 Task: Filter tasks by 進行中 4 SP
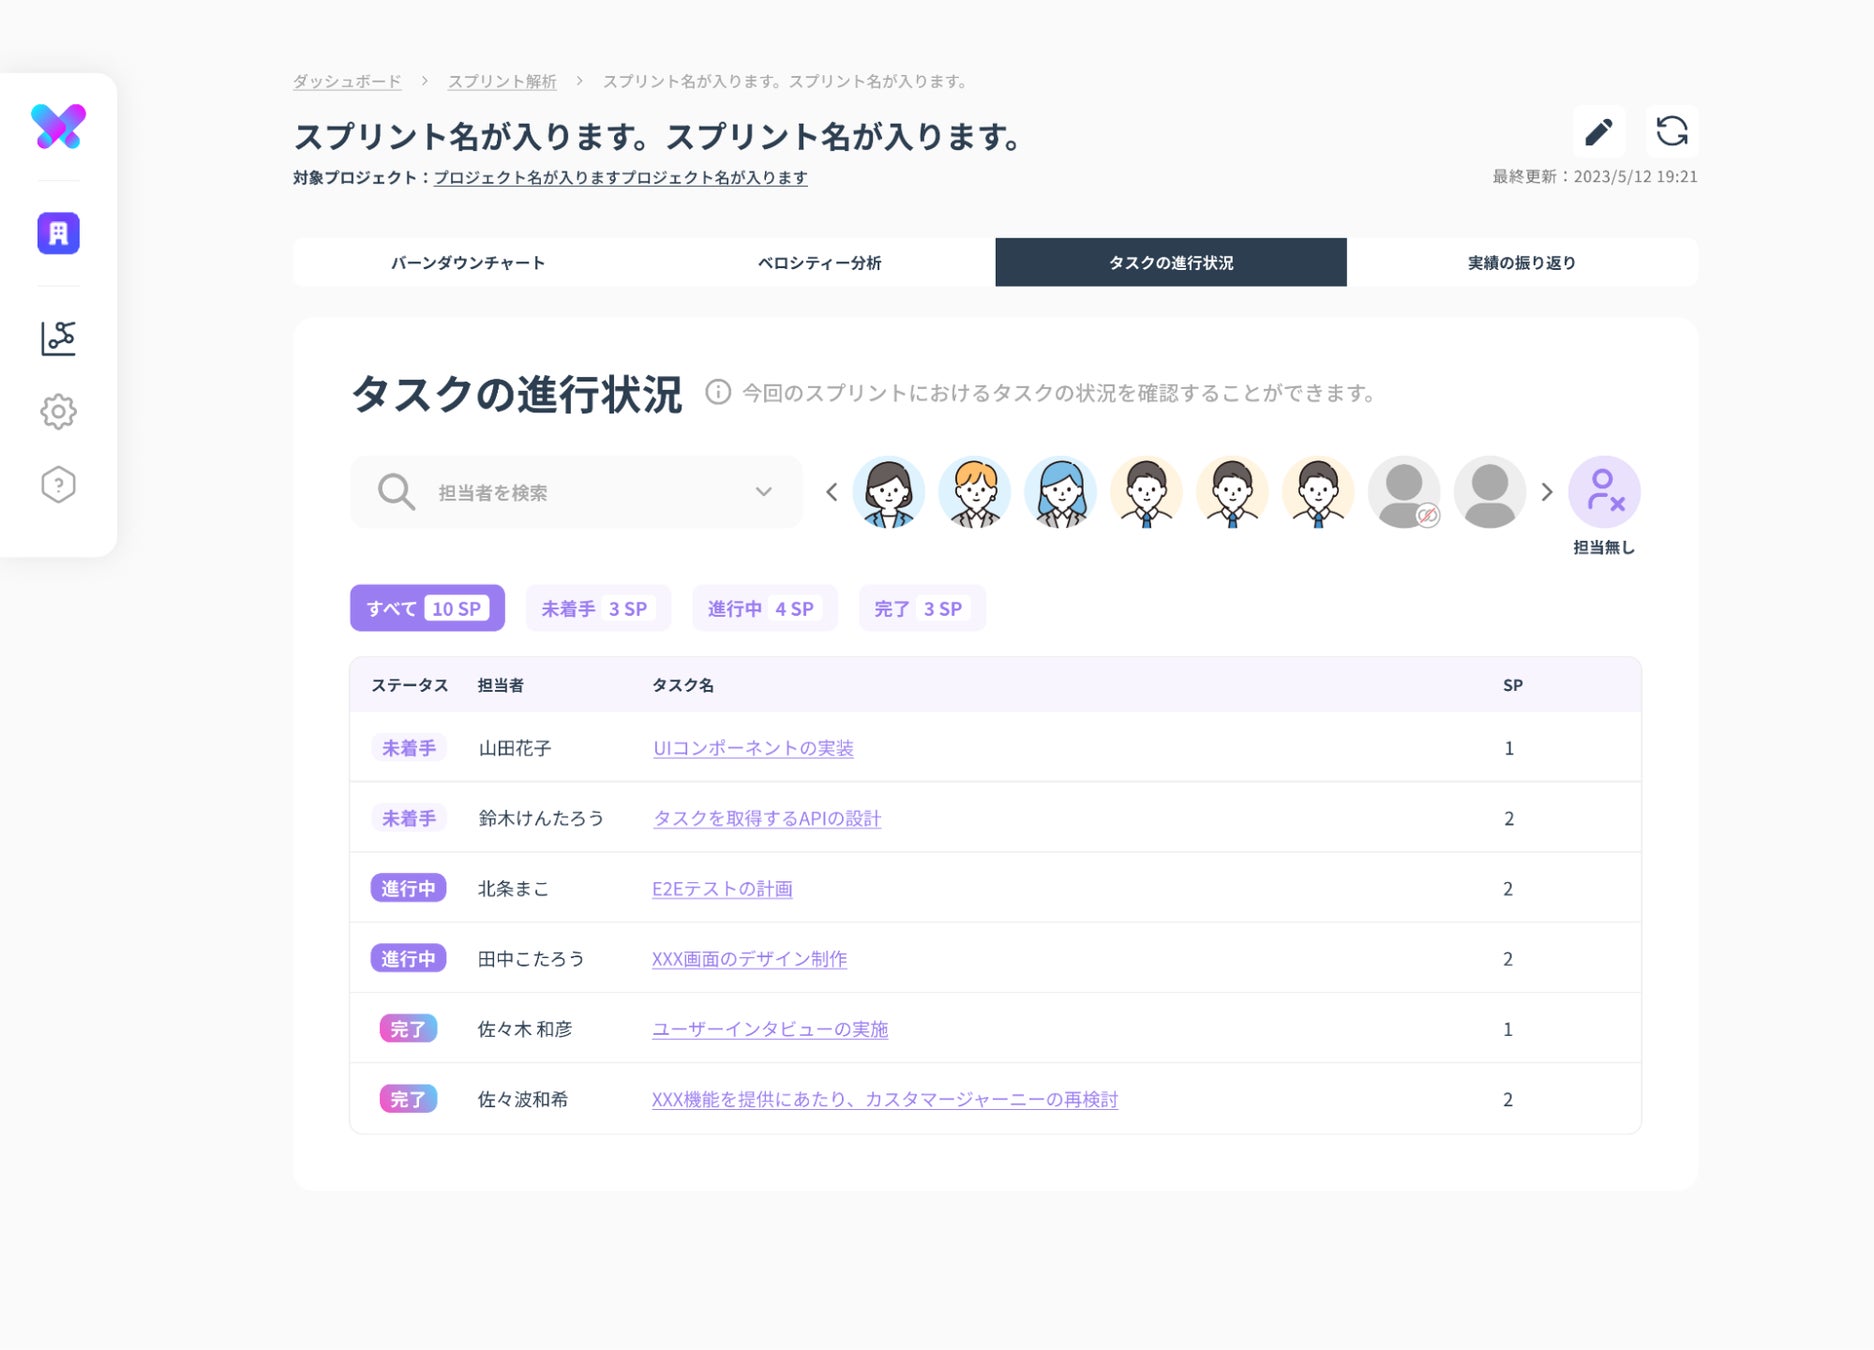click(x=765, y=608)
